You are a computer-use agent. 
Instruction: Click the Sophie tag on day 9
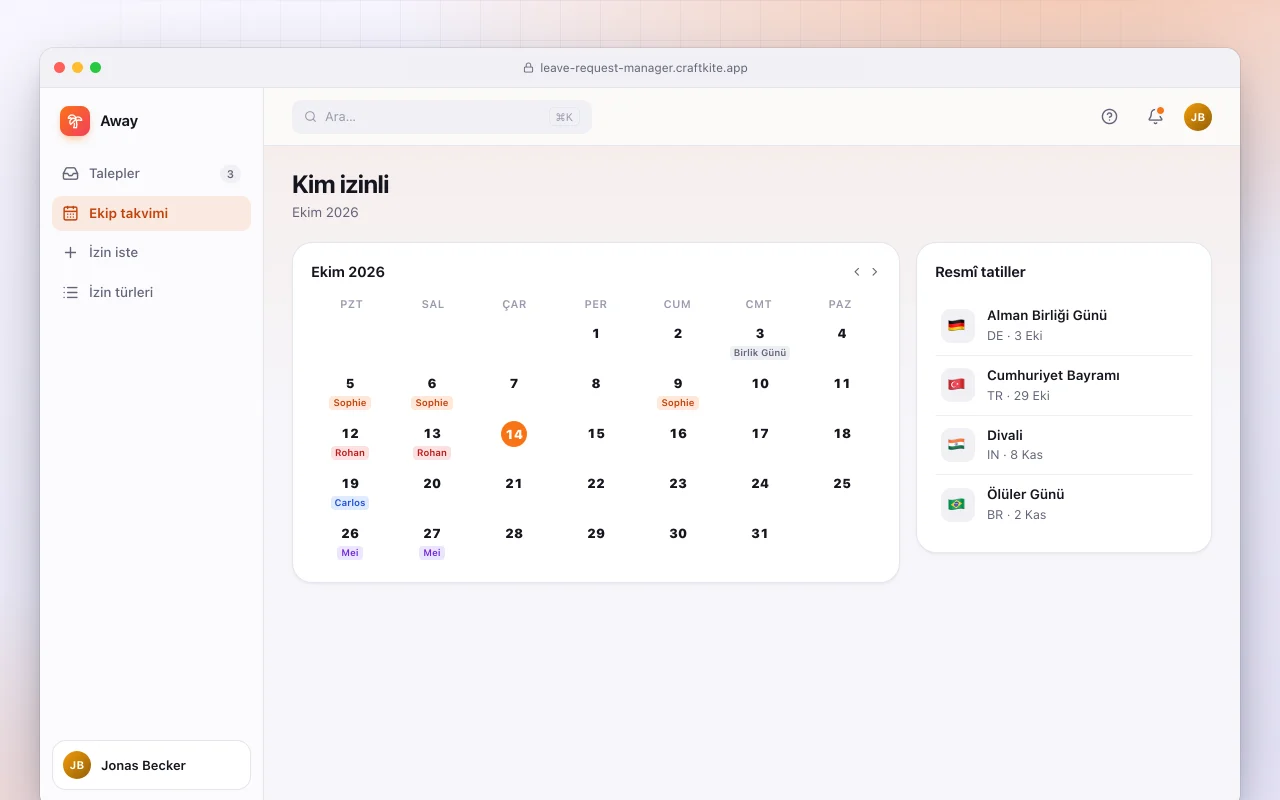tap(678, 403)
